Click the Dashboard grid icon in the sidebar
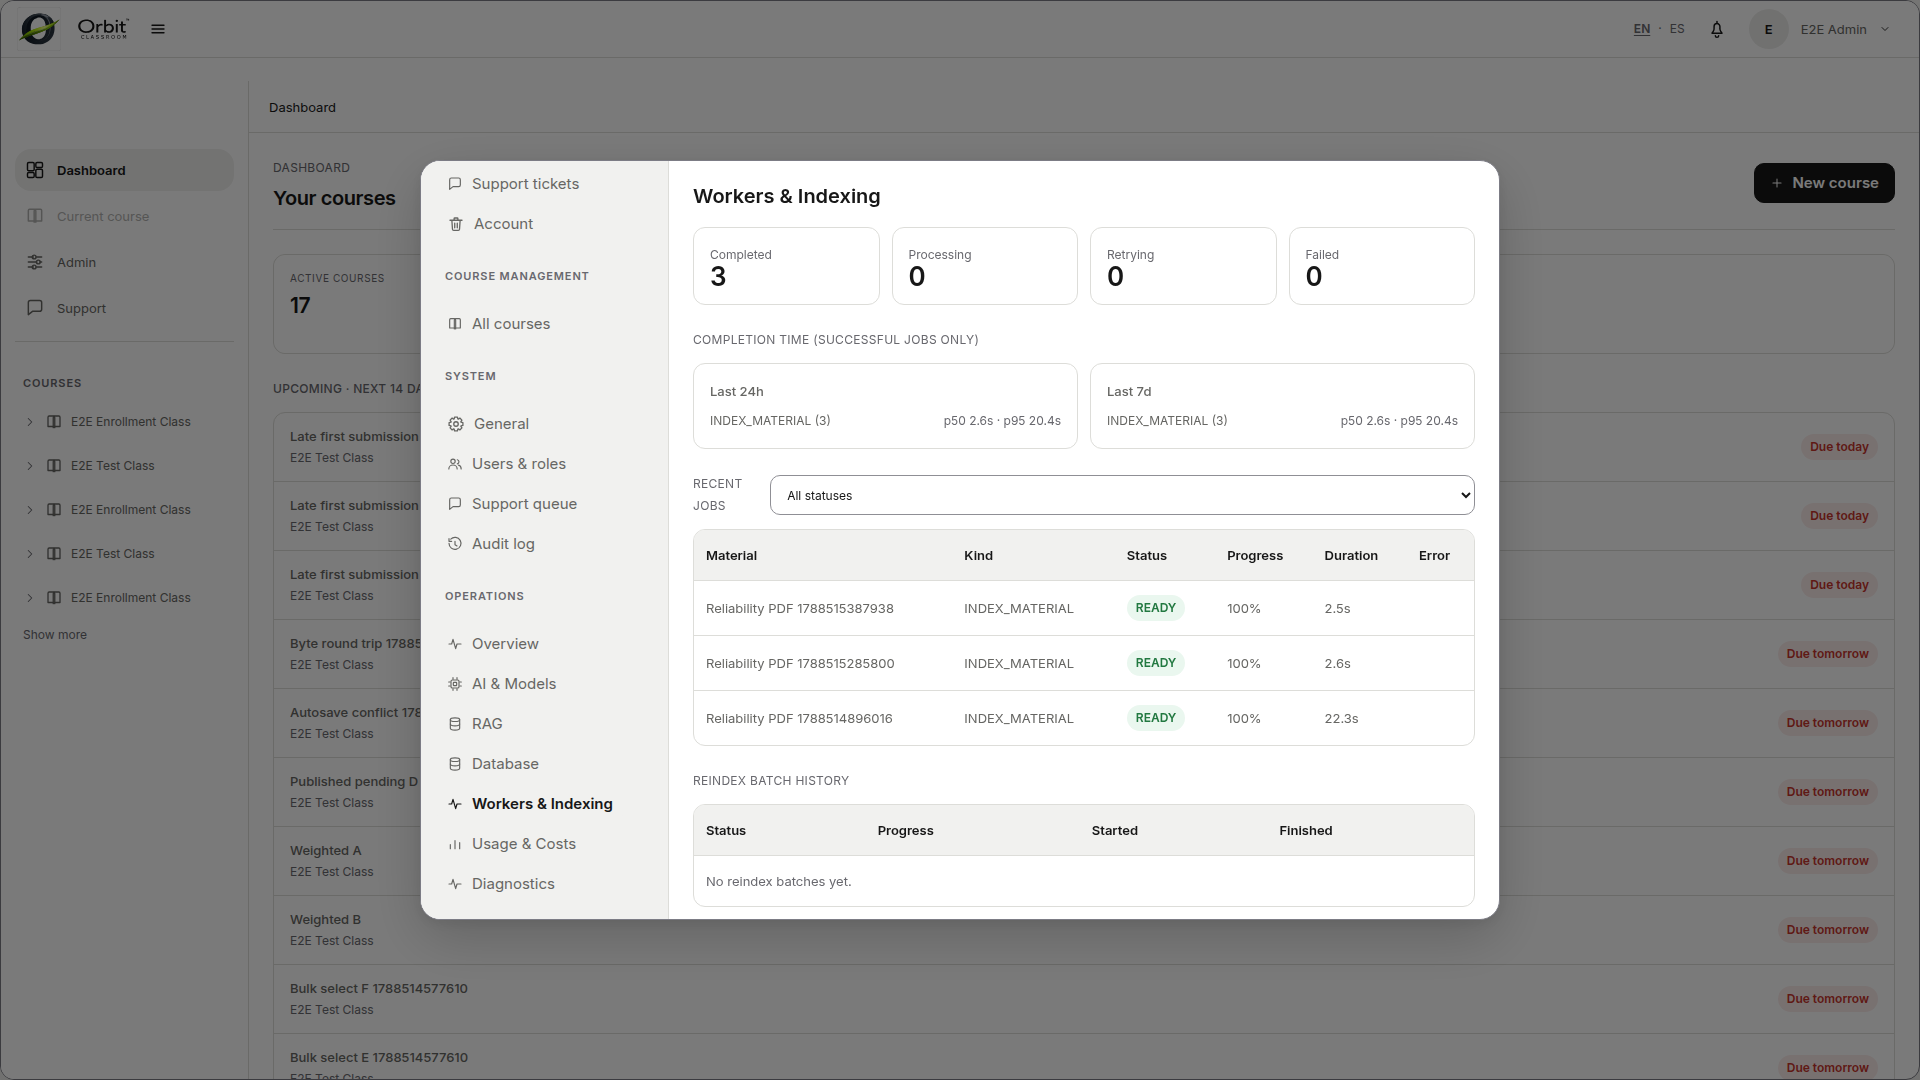Viewport: 1920px width, 1080px height. [x=35, y=170]
